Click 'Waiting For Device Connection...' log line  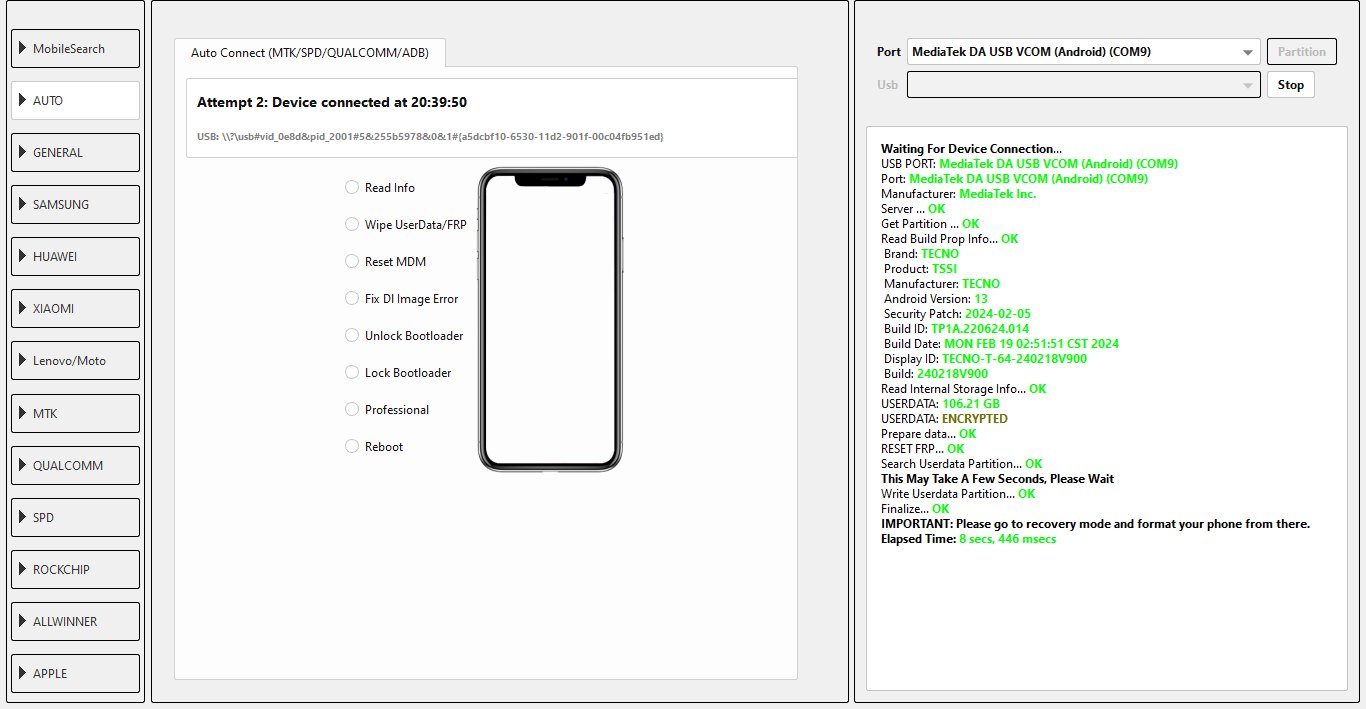pyautogui.click(x=971, y=149)
